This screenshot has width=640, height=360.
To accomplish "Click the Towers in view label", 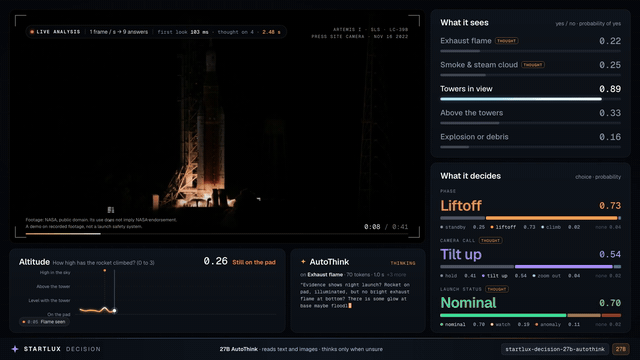I will [466, 89].
